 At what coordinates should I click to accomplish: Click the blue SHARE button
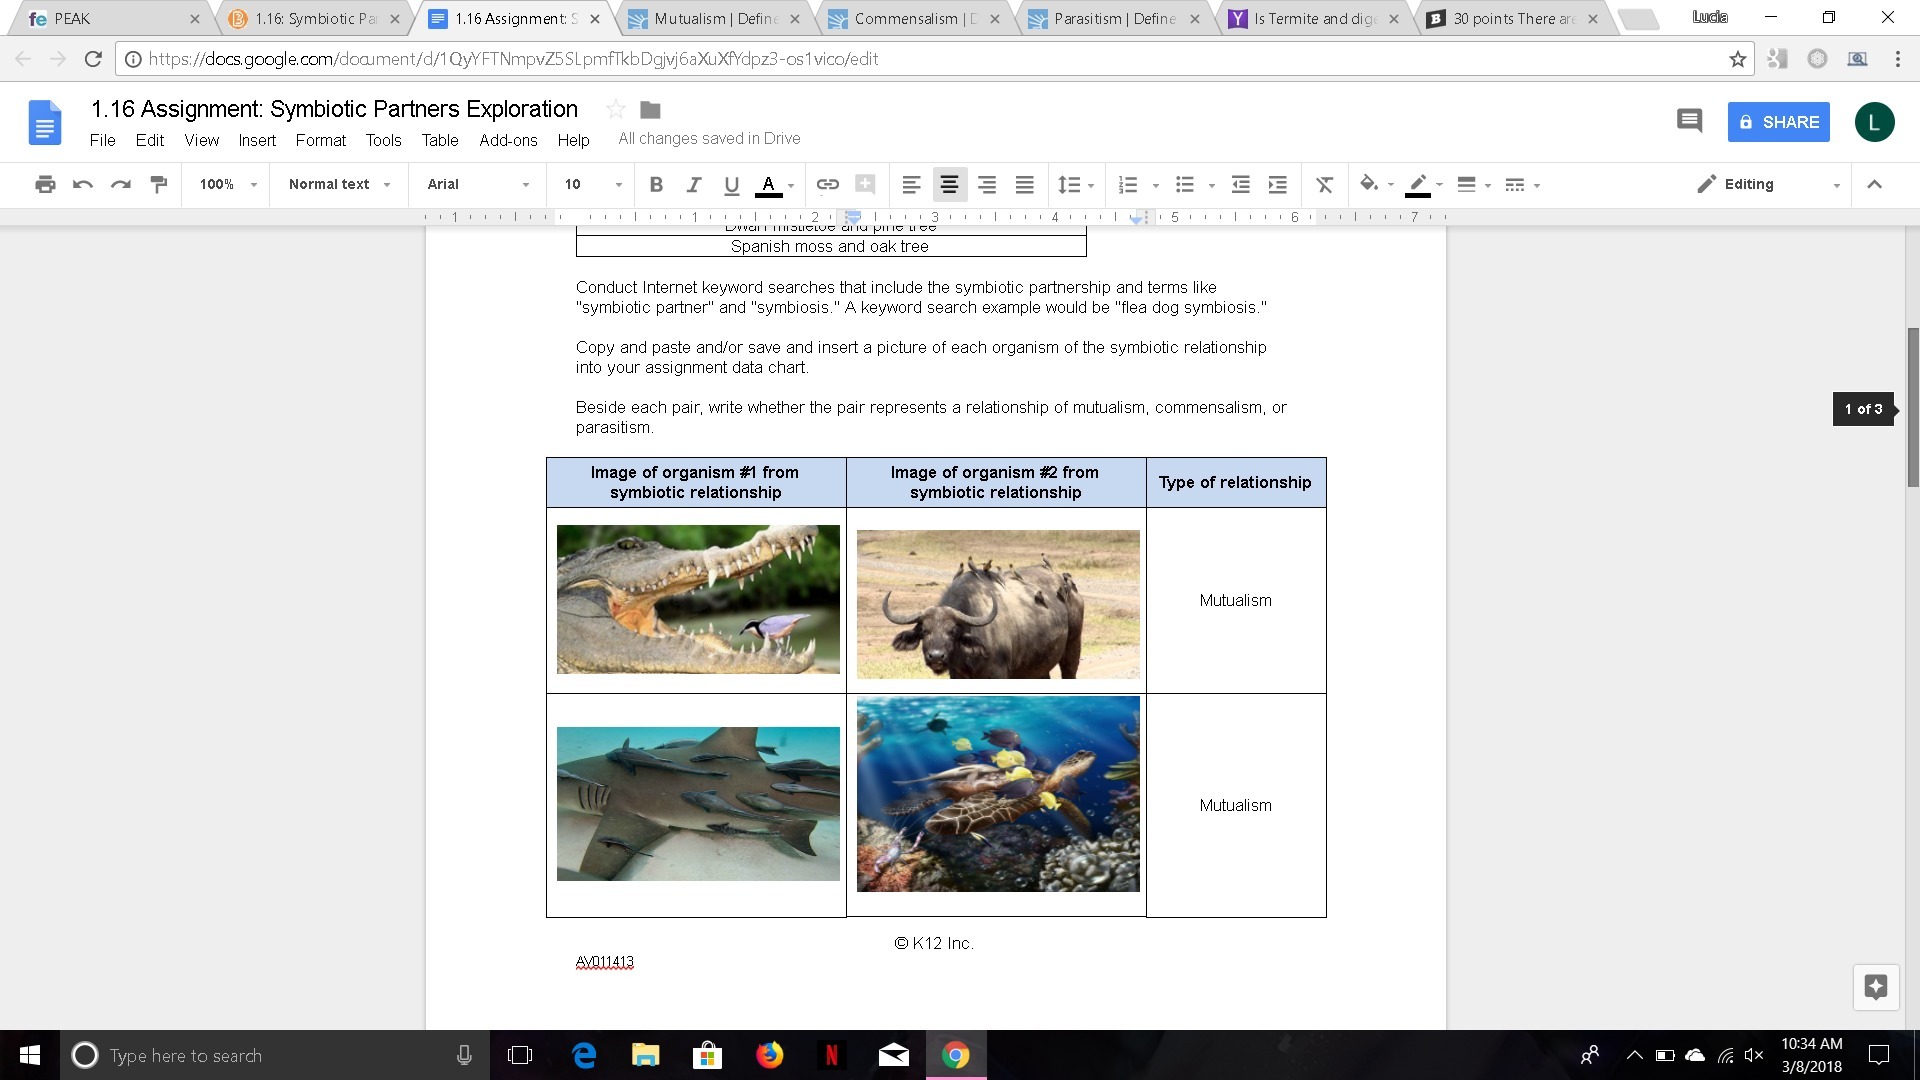pyautogui.click(x=1778, y=122)
